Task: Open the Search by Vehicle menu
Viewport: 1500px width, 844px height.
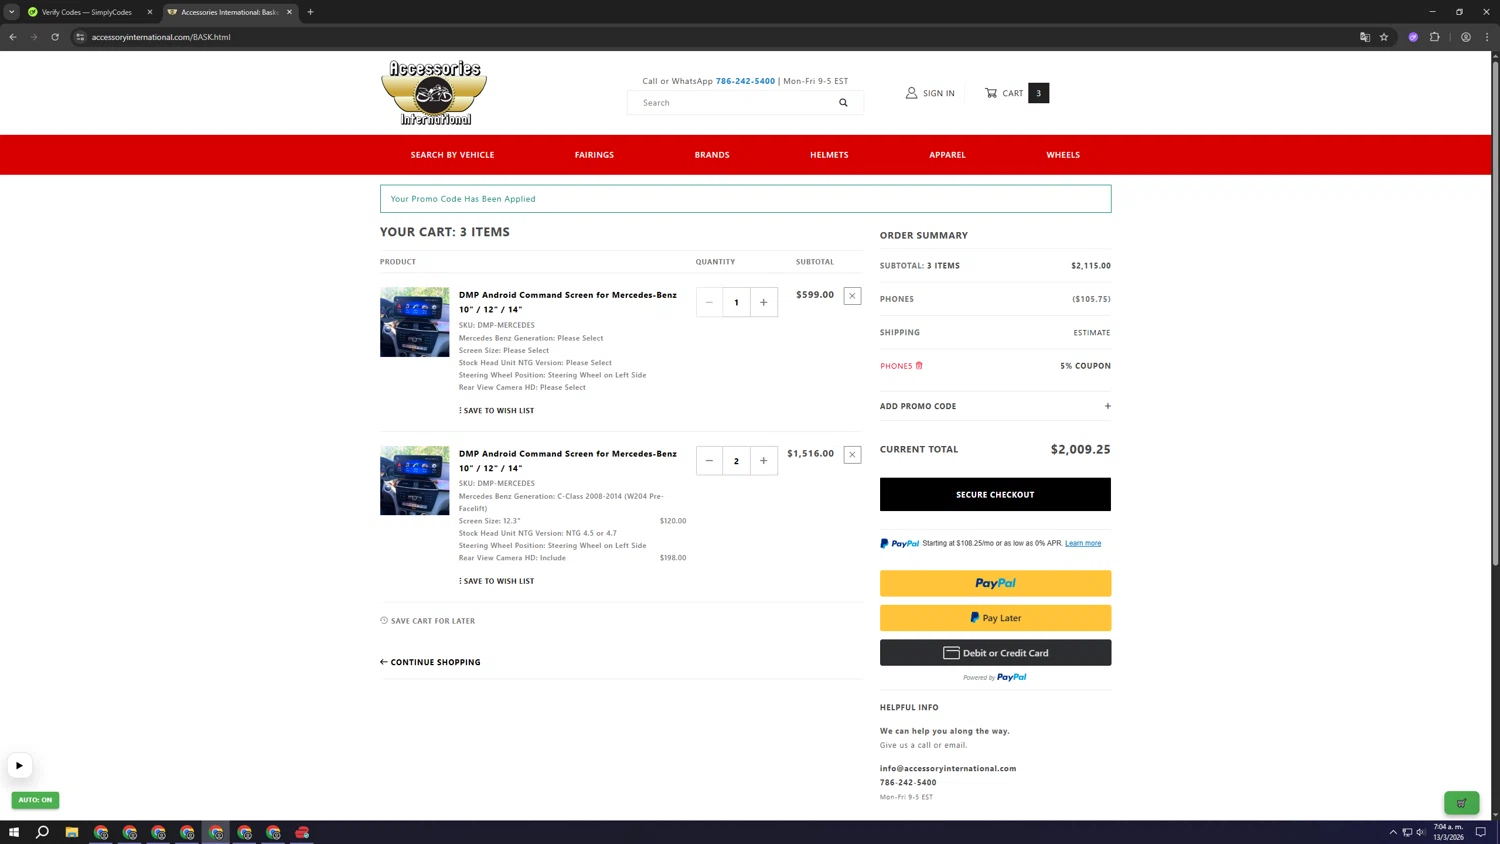Action: [452, 155]
